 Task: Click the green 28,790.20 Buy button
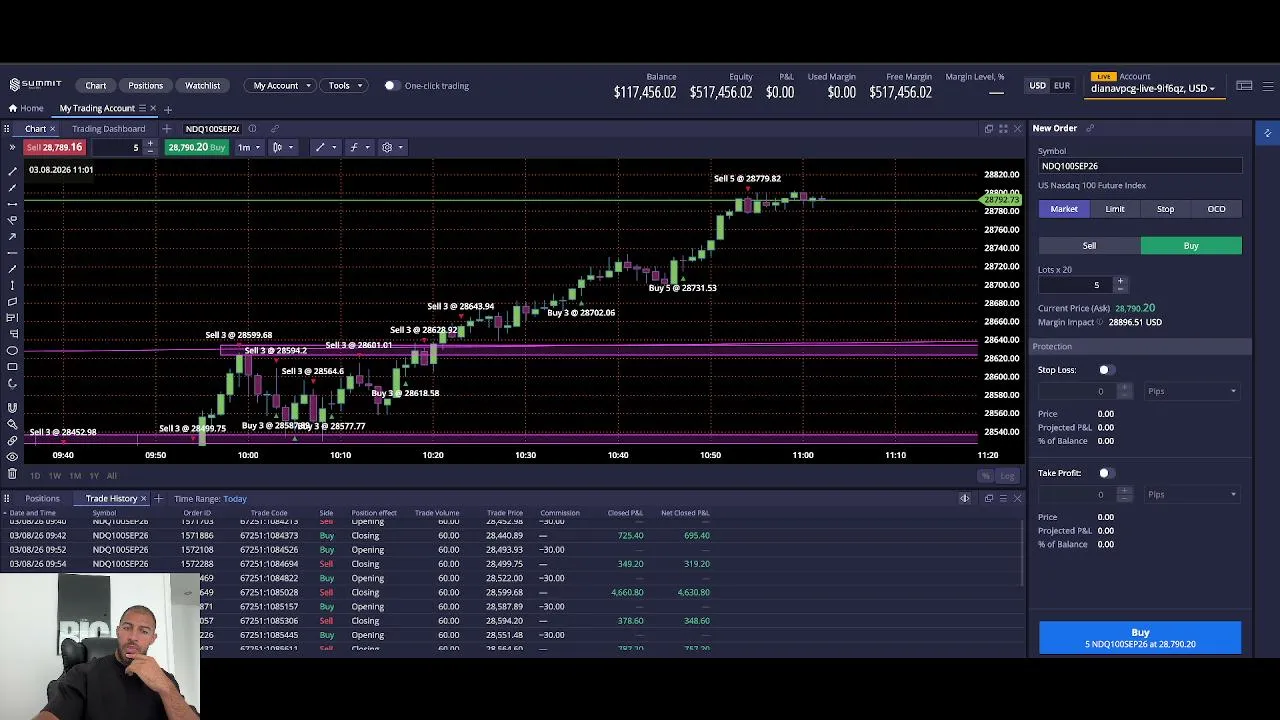pos(197,147)
